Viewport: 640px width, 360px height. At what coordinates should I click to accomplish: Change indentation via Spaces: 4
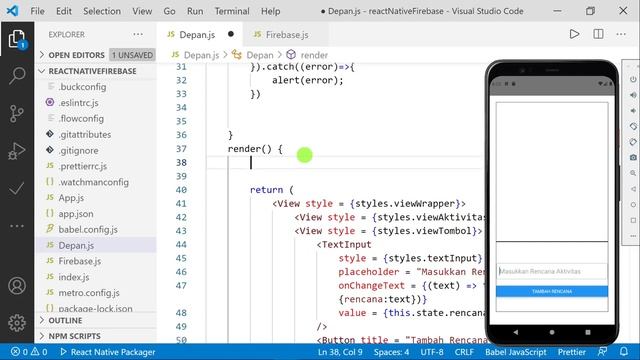click(x=391, y=352)
